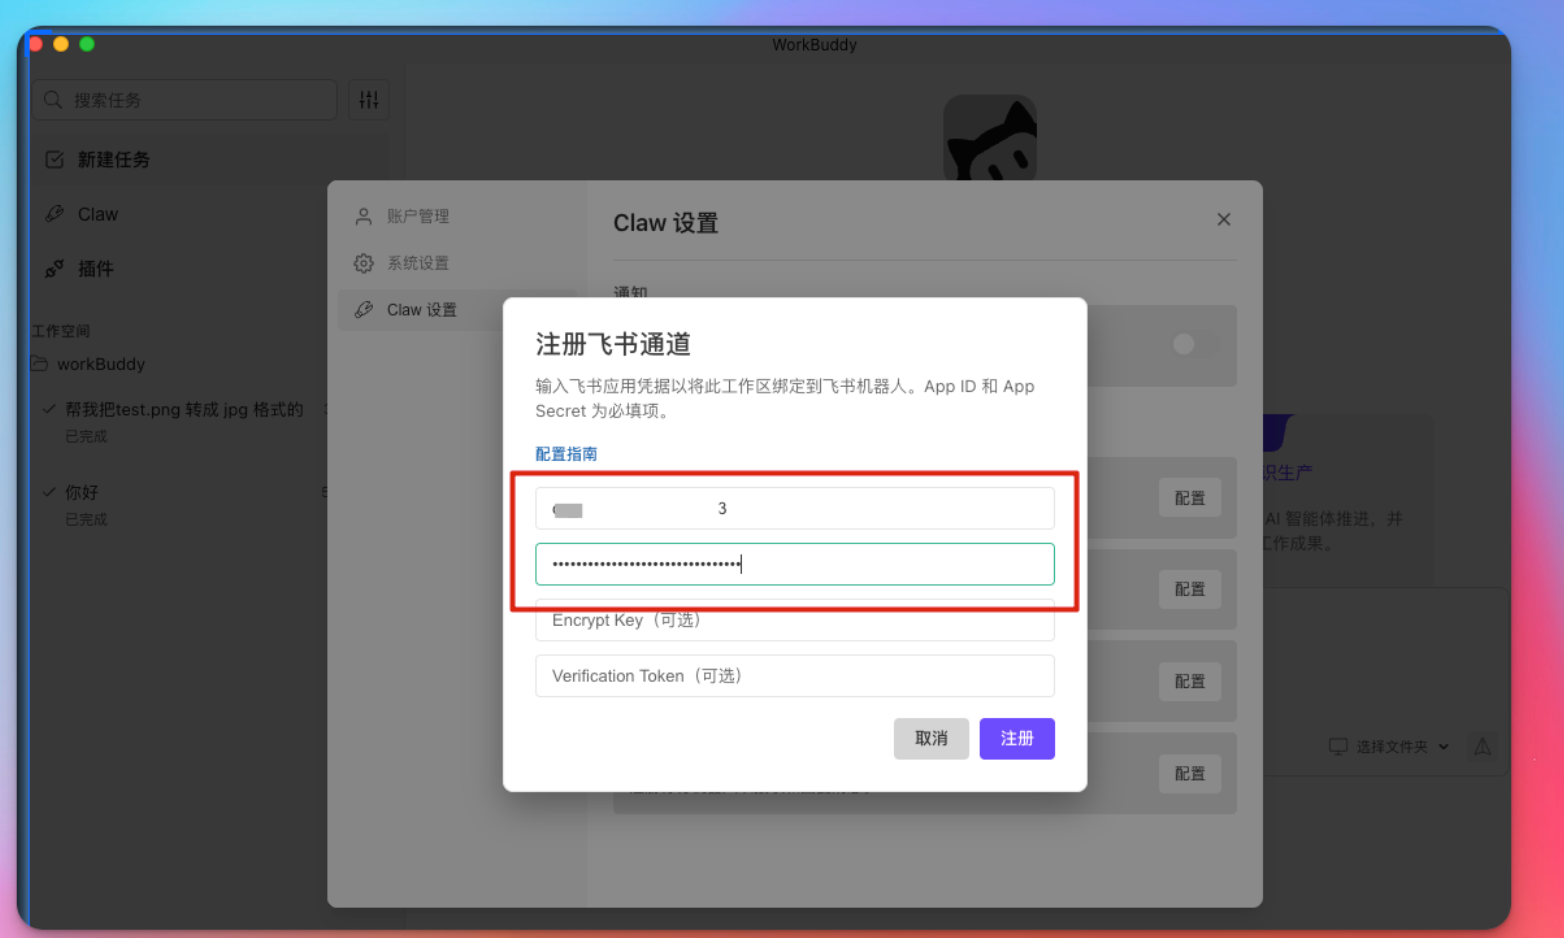Close the Claw settings dialog
This screenshot has height=938, width=1564.
[1223, 219]
